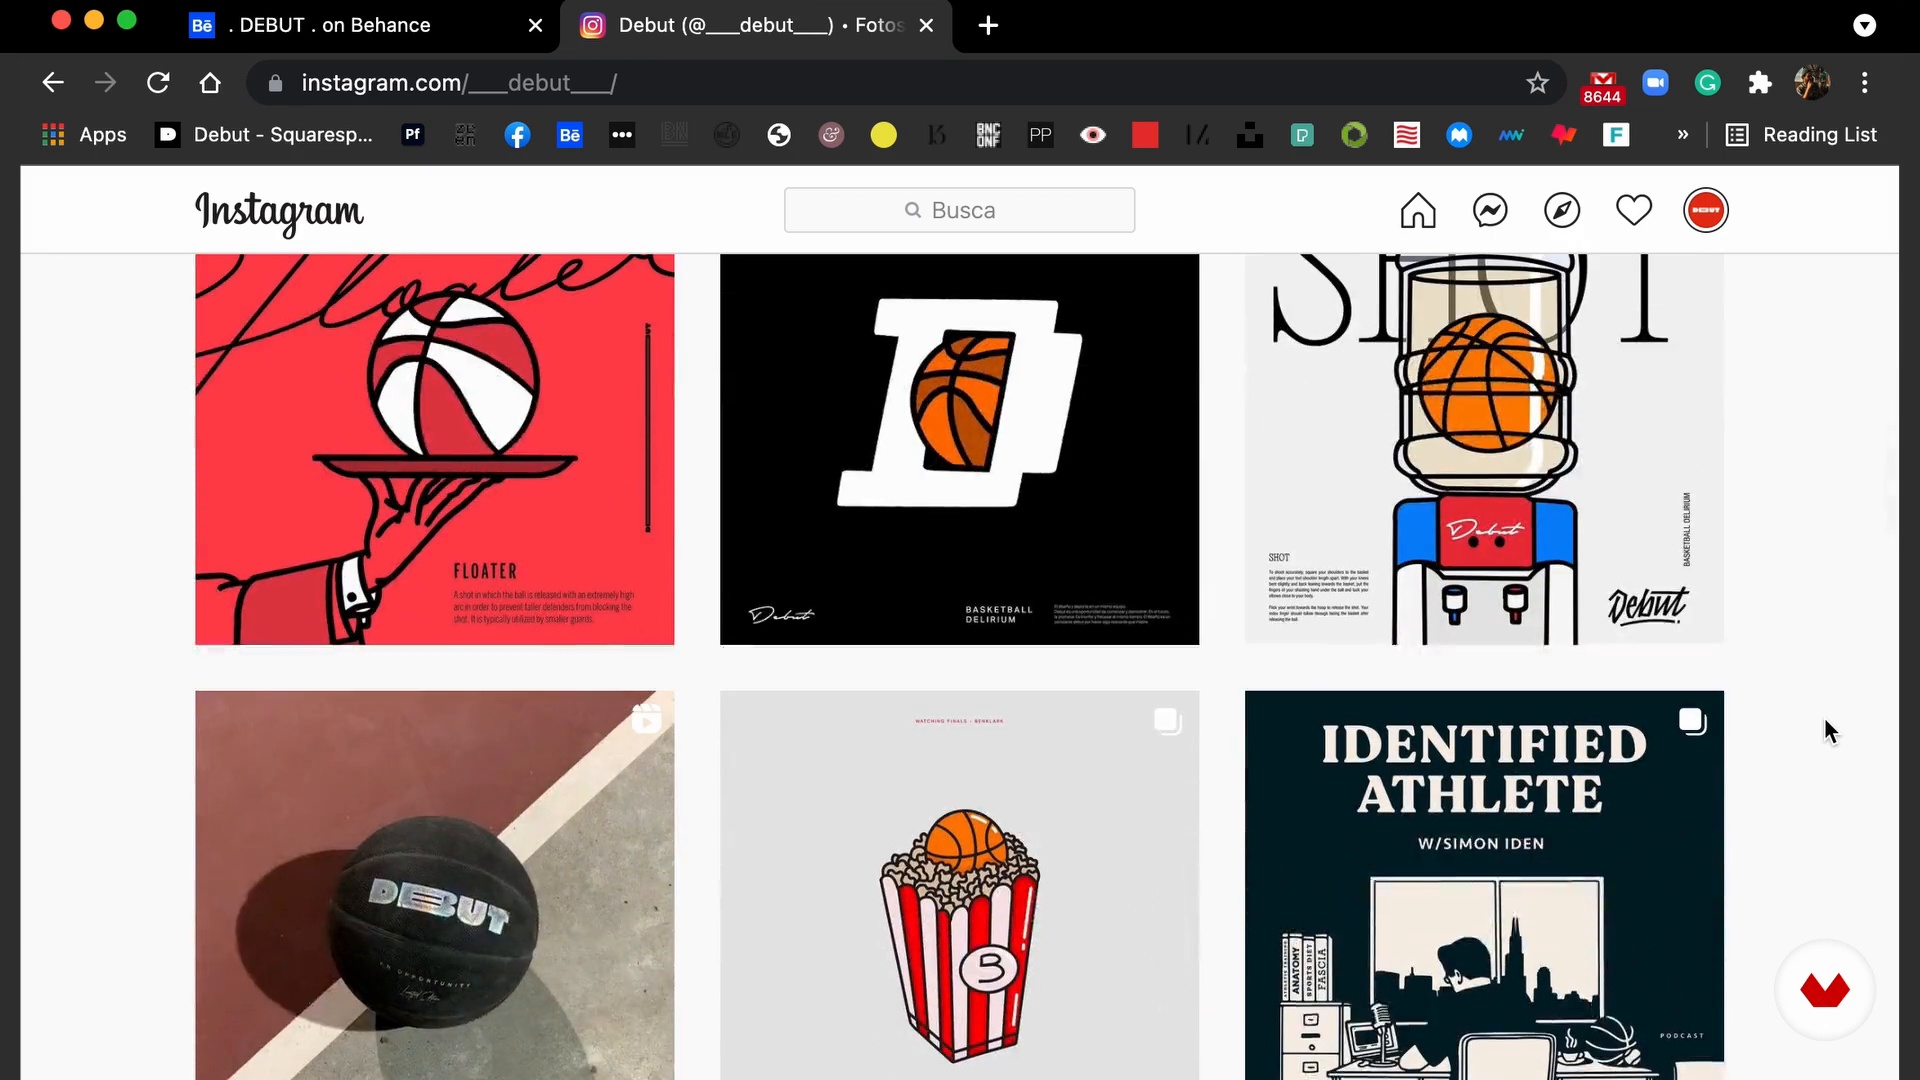Open the PP bookmark icon
Screen dimensions: 1920x1080
pyautogui.click(x=1041, y=135)
